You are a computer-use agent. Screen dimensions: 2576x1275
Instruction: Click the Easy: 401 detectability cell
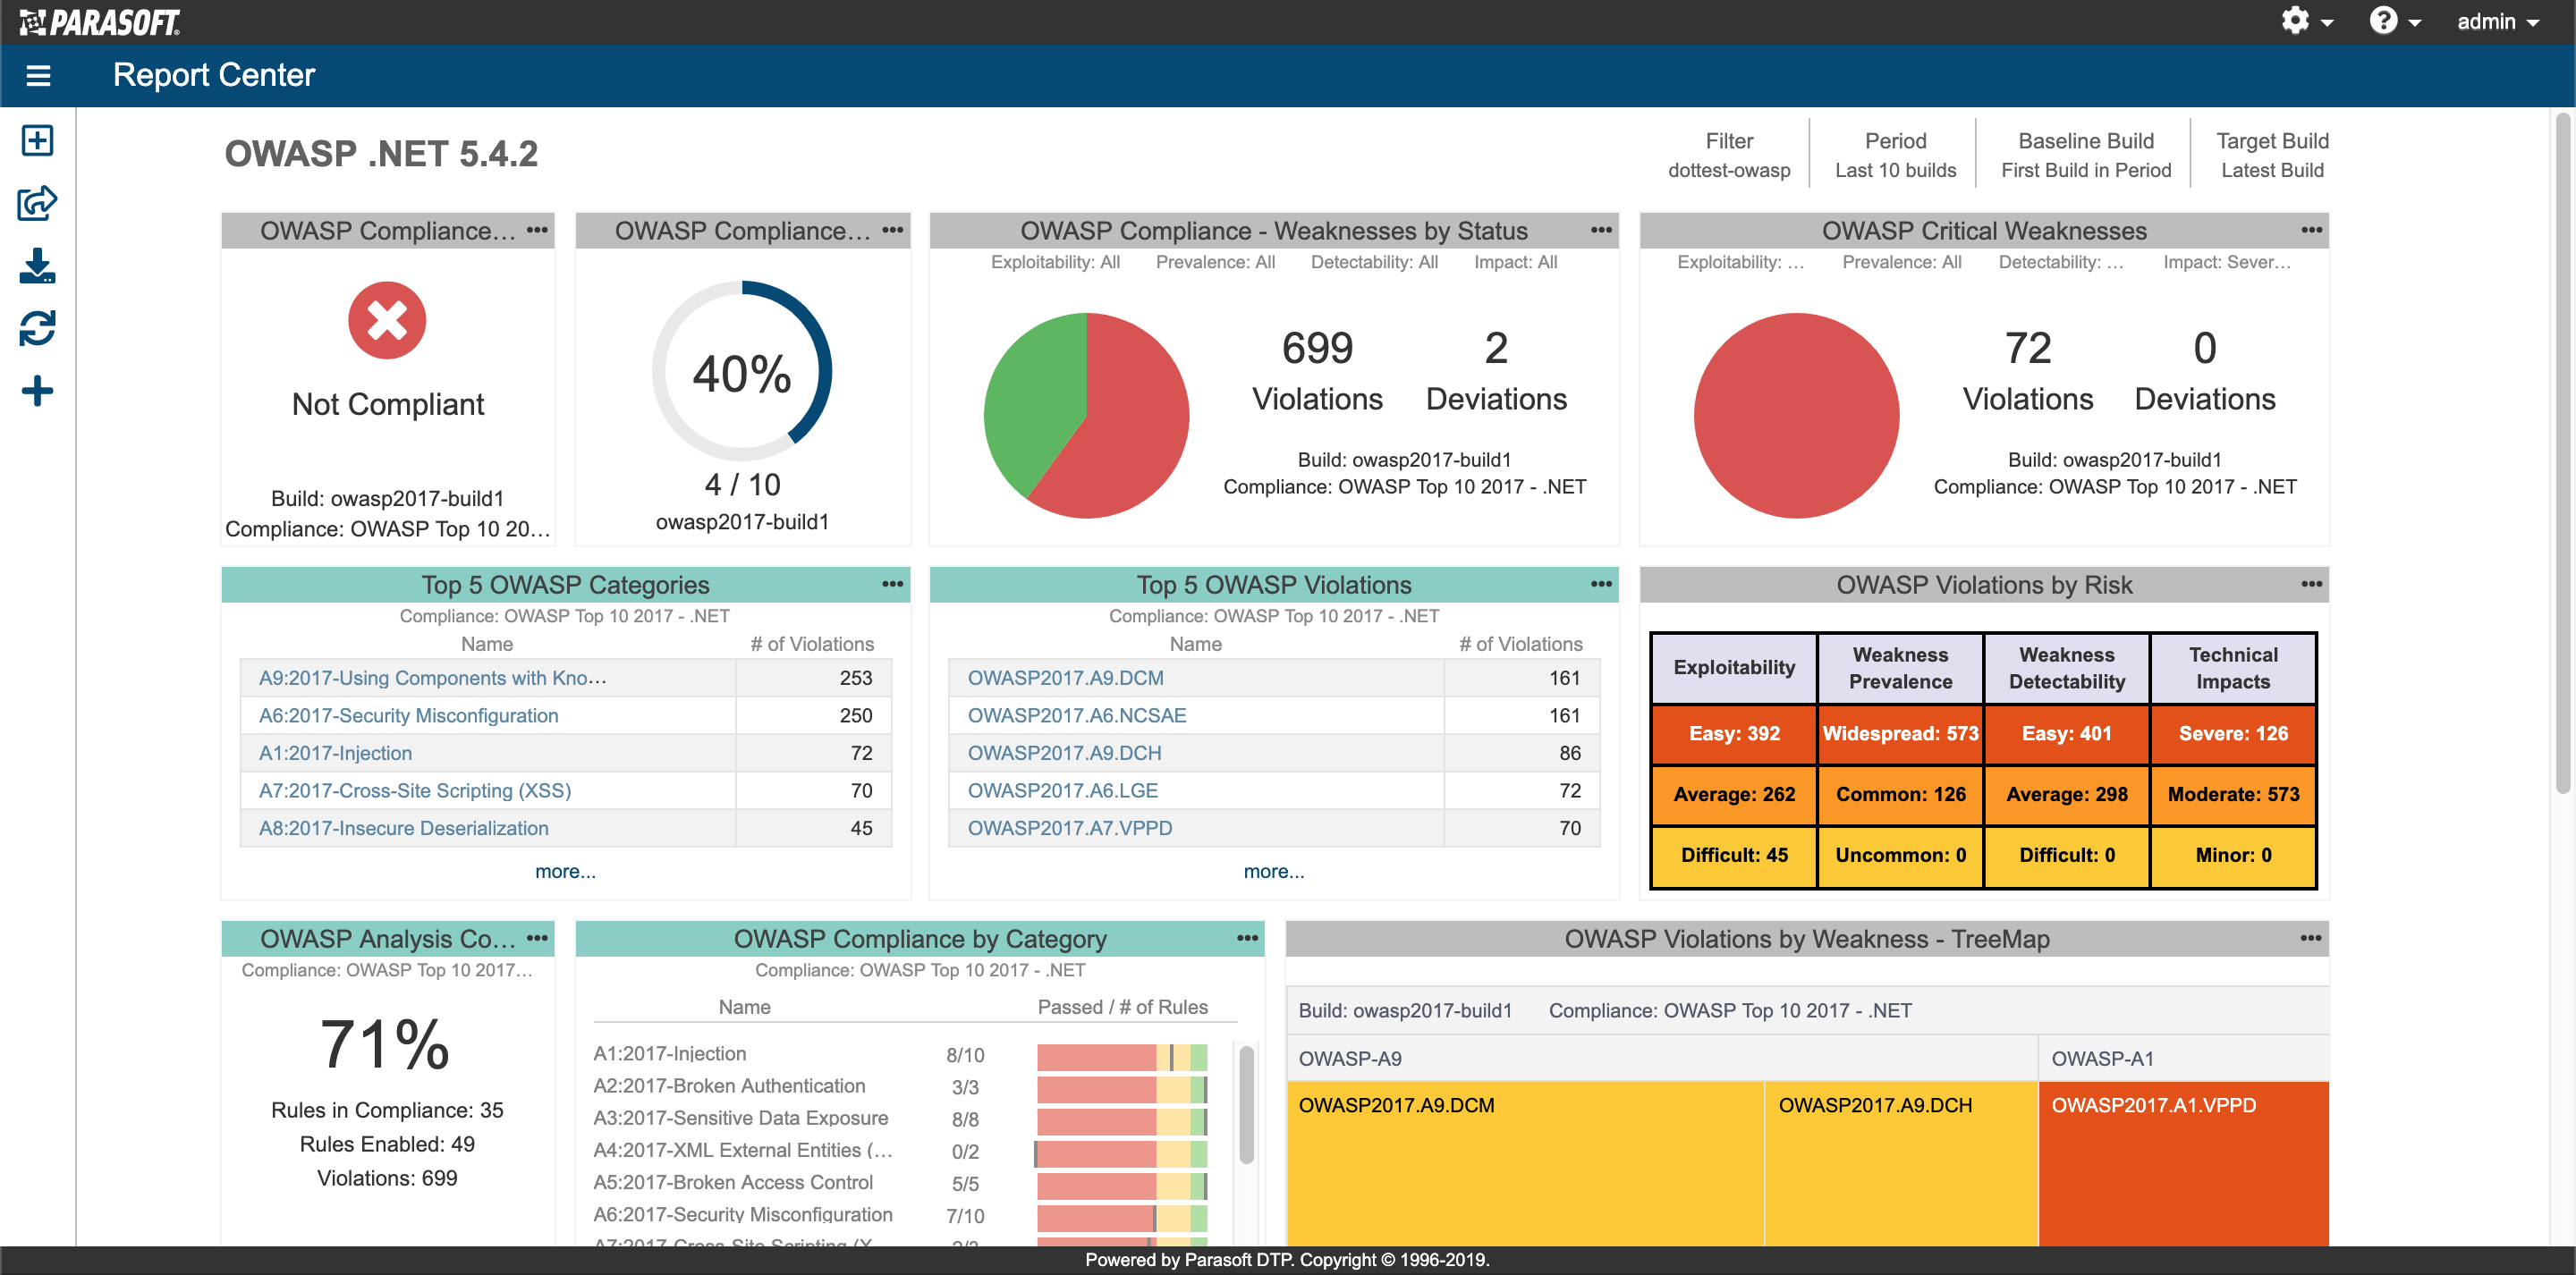(2067, 733)
